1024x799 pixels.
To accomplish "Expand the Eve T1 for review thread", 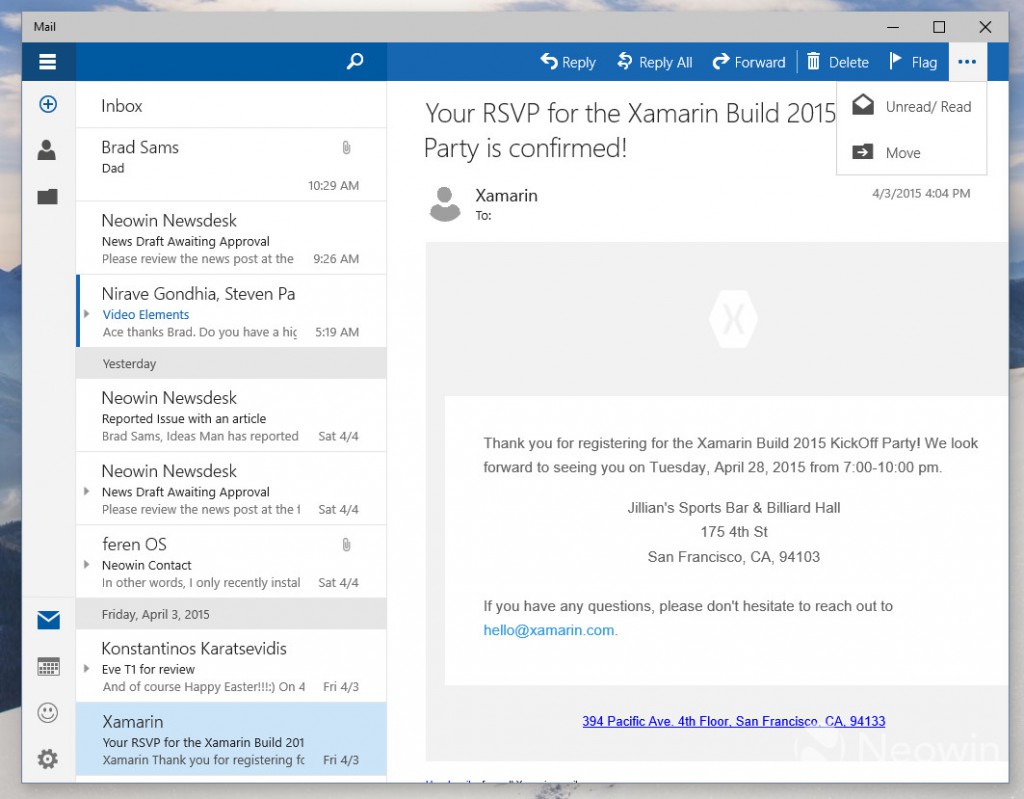I will coord(87,668).
